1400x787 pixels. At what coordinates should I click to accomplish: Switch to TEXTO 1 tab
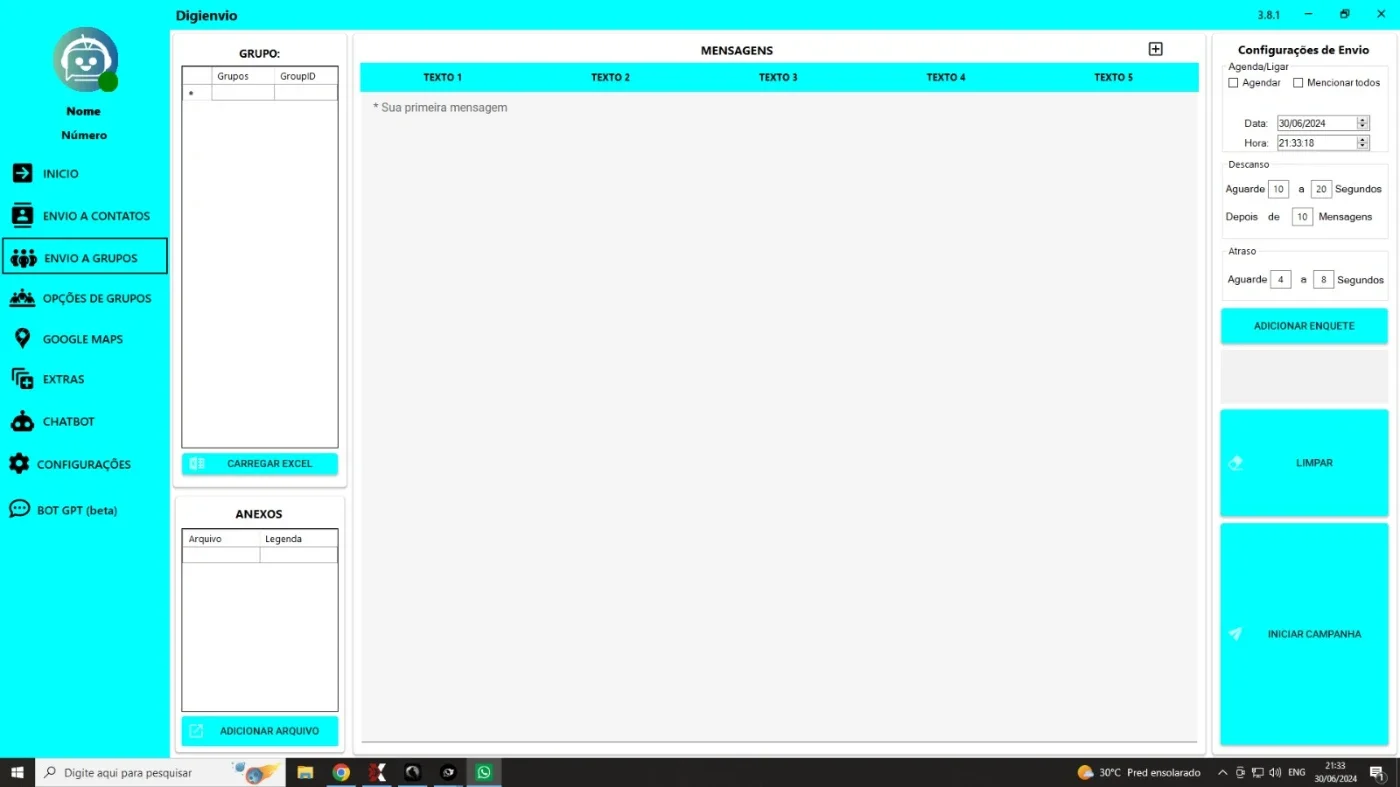pos(443,77)
